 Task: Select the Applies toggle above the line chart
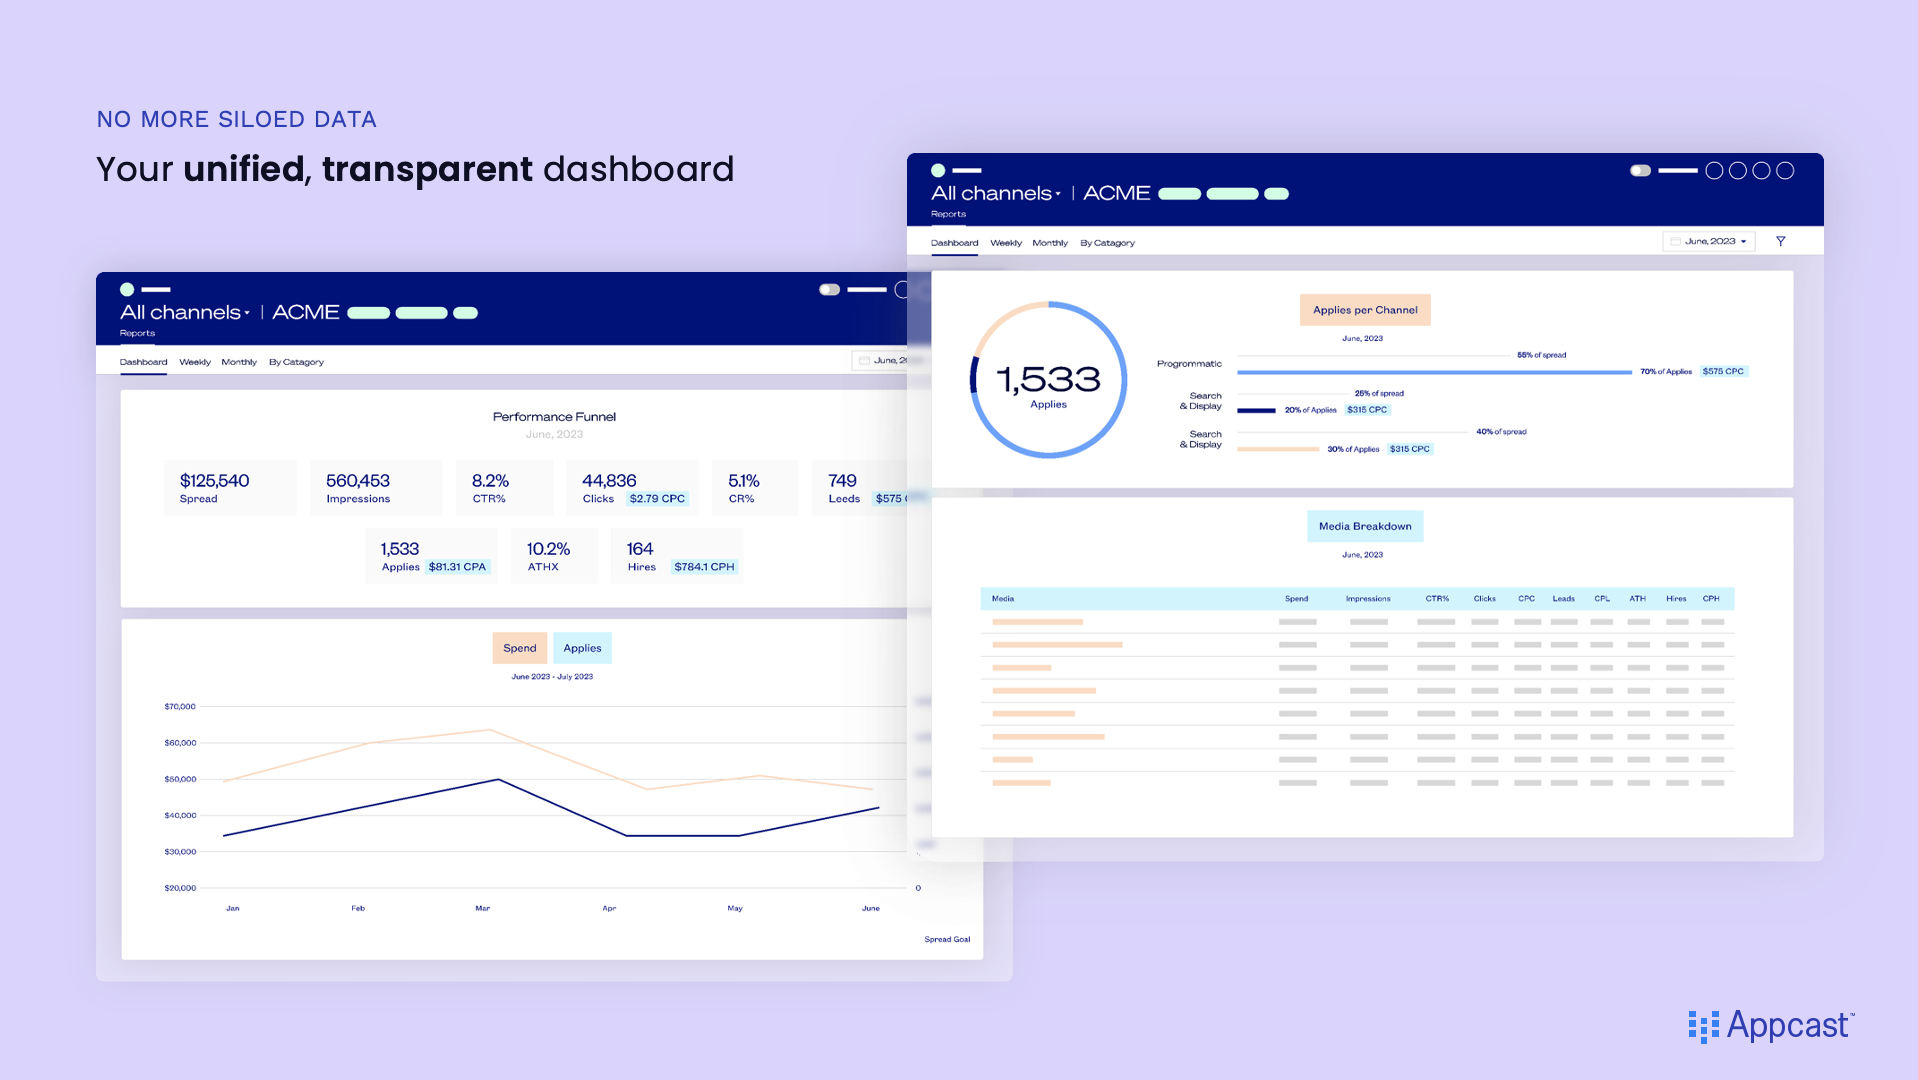tap(582, 648)
